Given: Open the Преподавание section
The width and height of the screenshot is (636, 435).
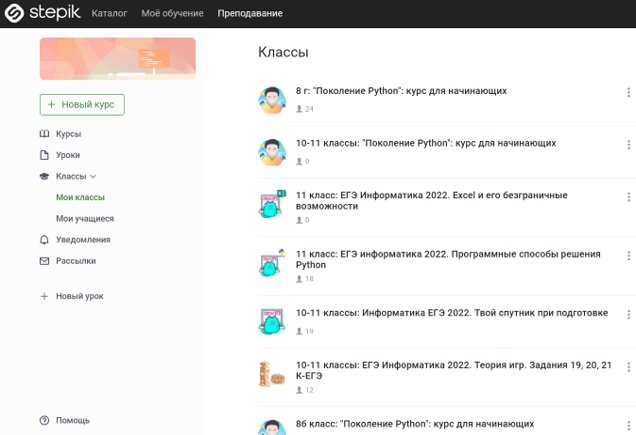Looking at the screenshot, I should tap(250, 13).
